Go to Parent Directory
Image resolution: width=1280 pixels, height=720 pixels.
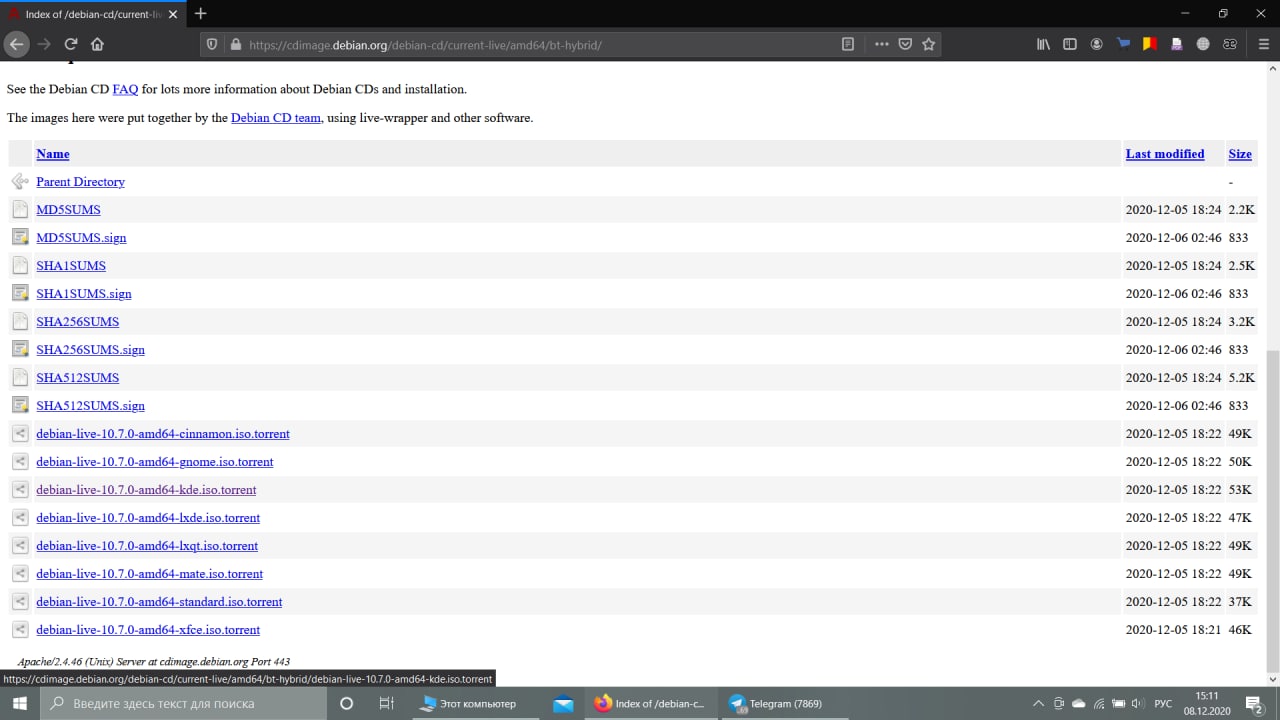pyautogui.click(x=80, y=182)
